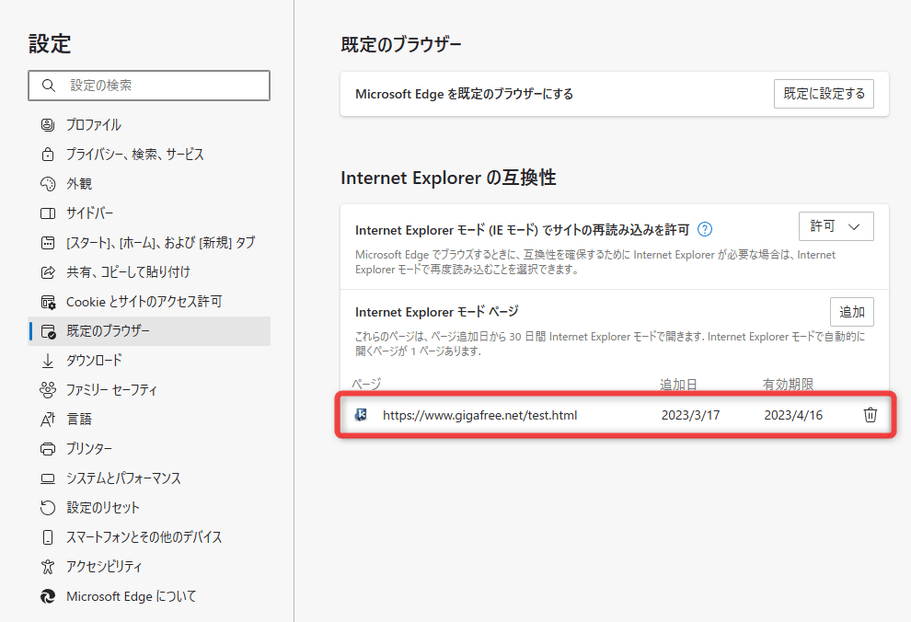
Task: Open Microsoft Edge について page
Action: tap(131, 596)
